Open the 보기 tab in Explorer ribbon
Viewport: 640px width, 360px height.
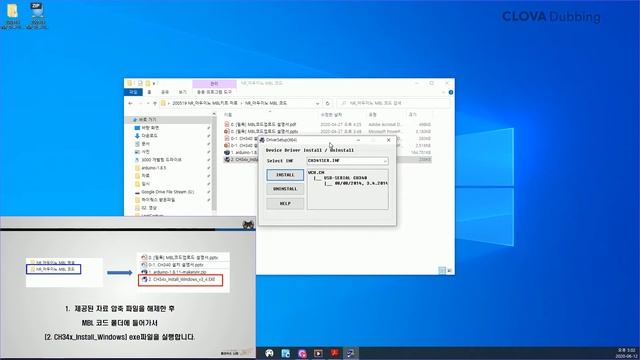[x=182, y=92]
